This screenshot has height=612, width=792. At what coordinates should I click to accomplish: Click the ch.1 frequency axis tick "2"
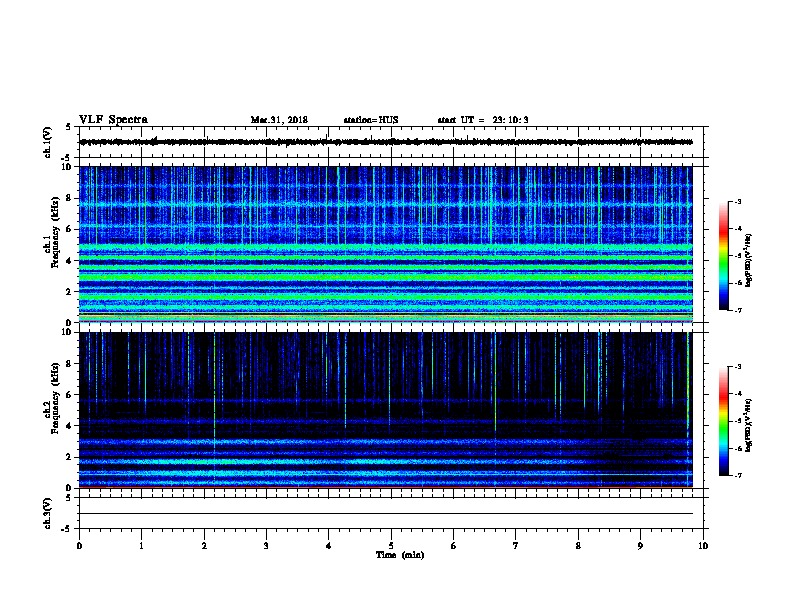pyautogui.click(x=69, y=291)
